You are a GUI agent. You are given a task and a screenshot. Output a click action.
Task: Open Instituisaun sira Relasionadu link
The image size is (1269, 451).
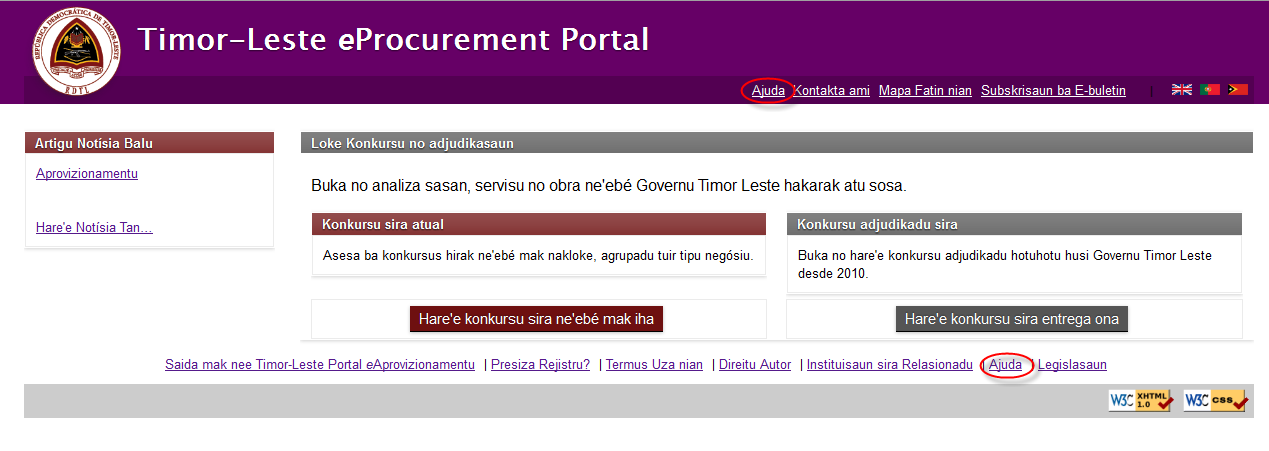pyautogui.click(x=889, y=365)
